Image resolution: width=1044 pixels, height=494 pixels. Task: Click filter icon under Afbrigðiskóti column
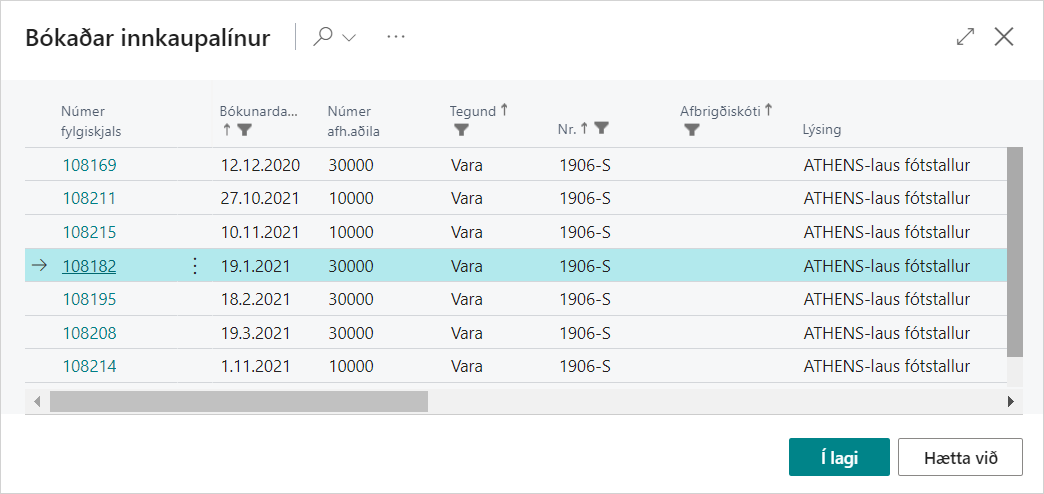click(692, 130)
